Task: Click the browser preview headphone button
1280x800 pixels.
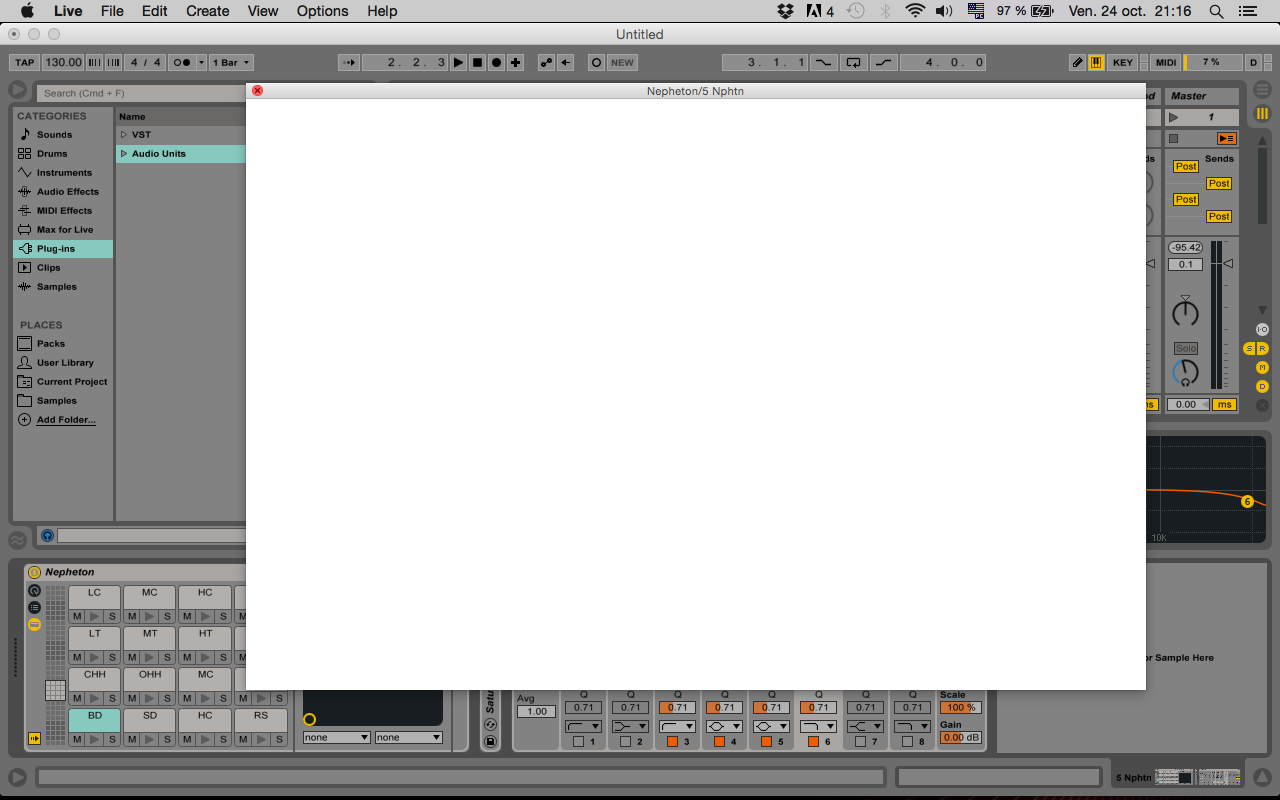Action: pyautogui.click(x=47, y=536)
